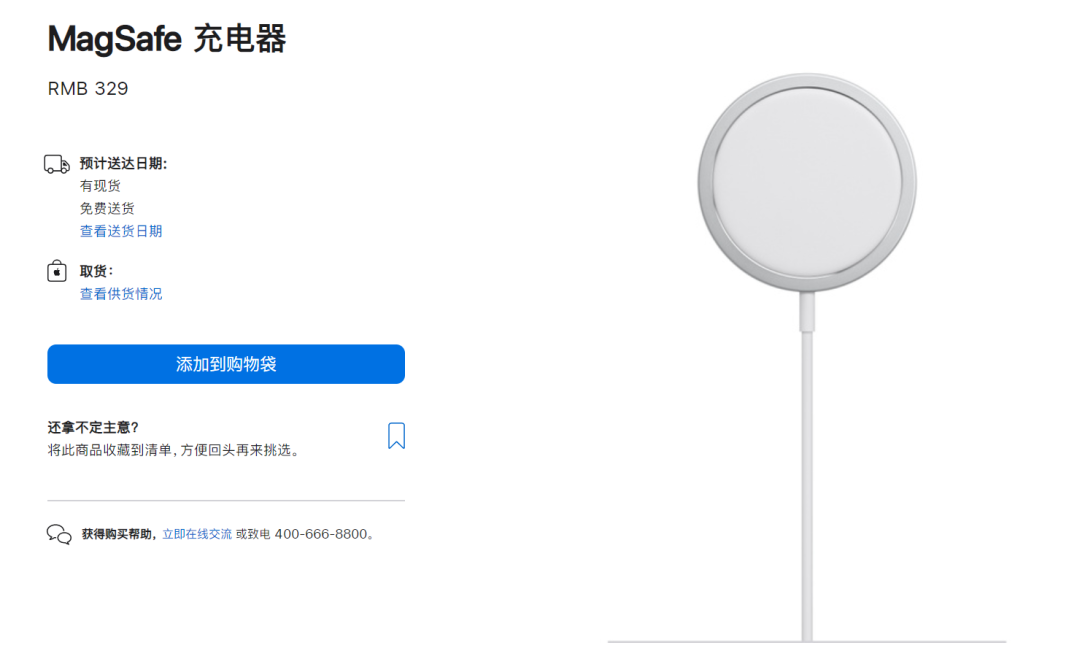This screenshot has height=659, width=1080.
Task: Click the 获得购买帮助 label
Action: coord(119,534)
